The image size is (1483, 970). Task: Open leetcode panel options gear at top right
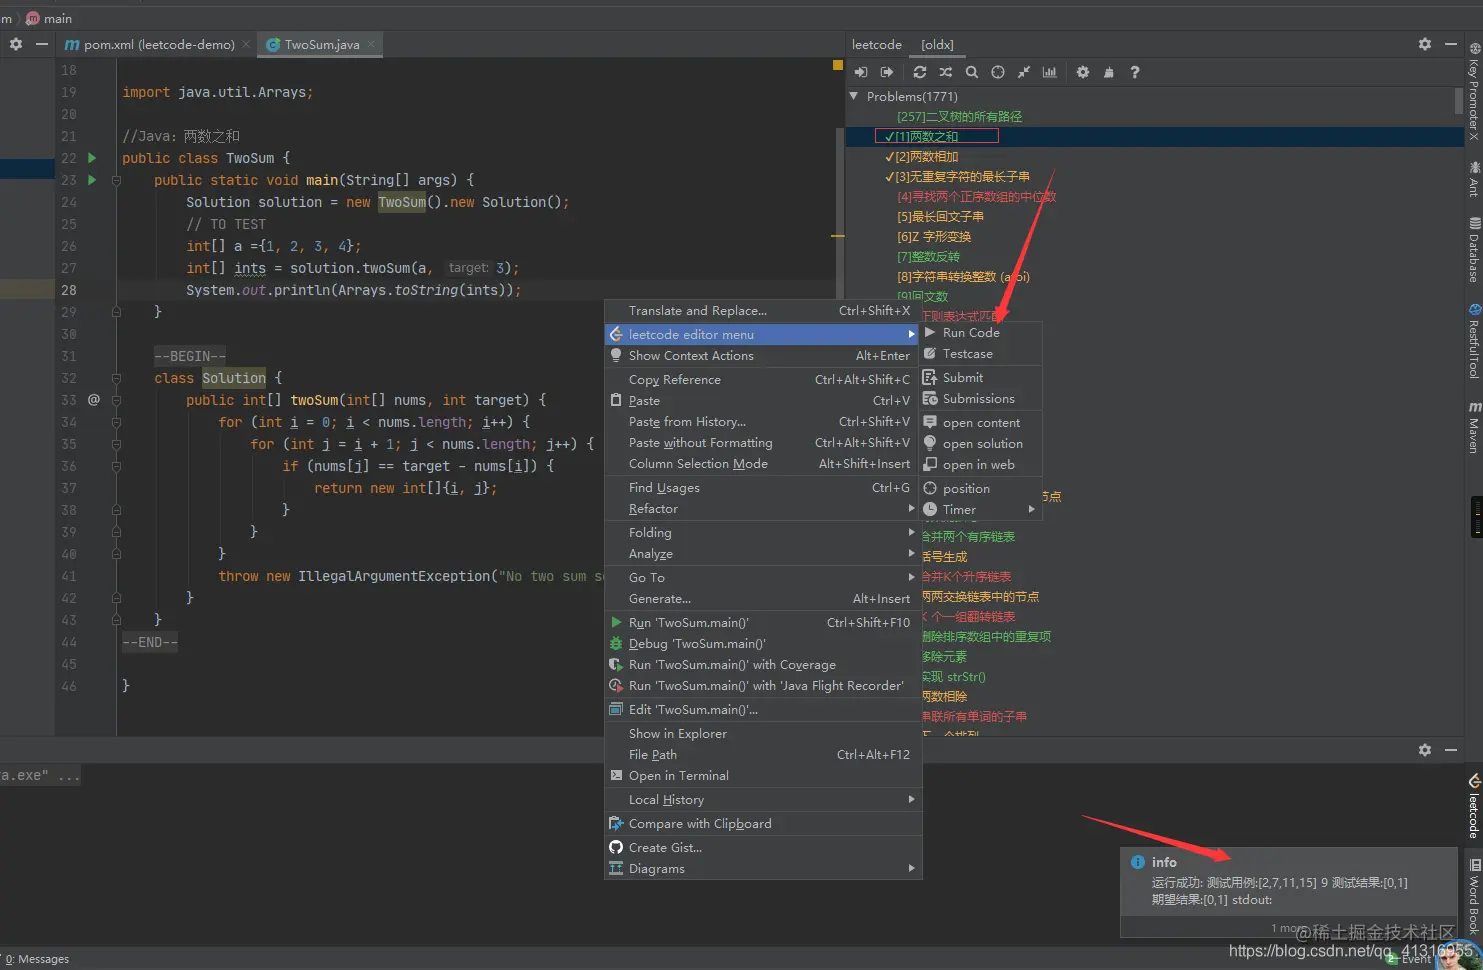click(1425, 44)
